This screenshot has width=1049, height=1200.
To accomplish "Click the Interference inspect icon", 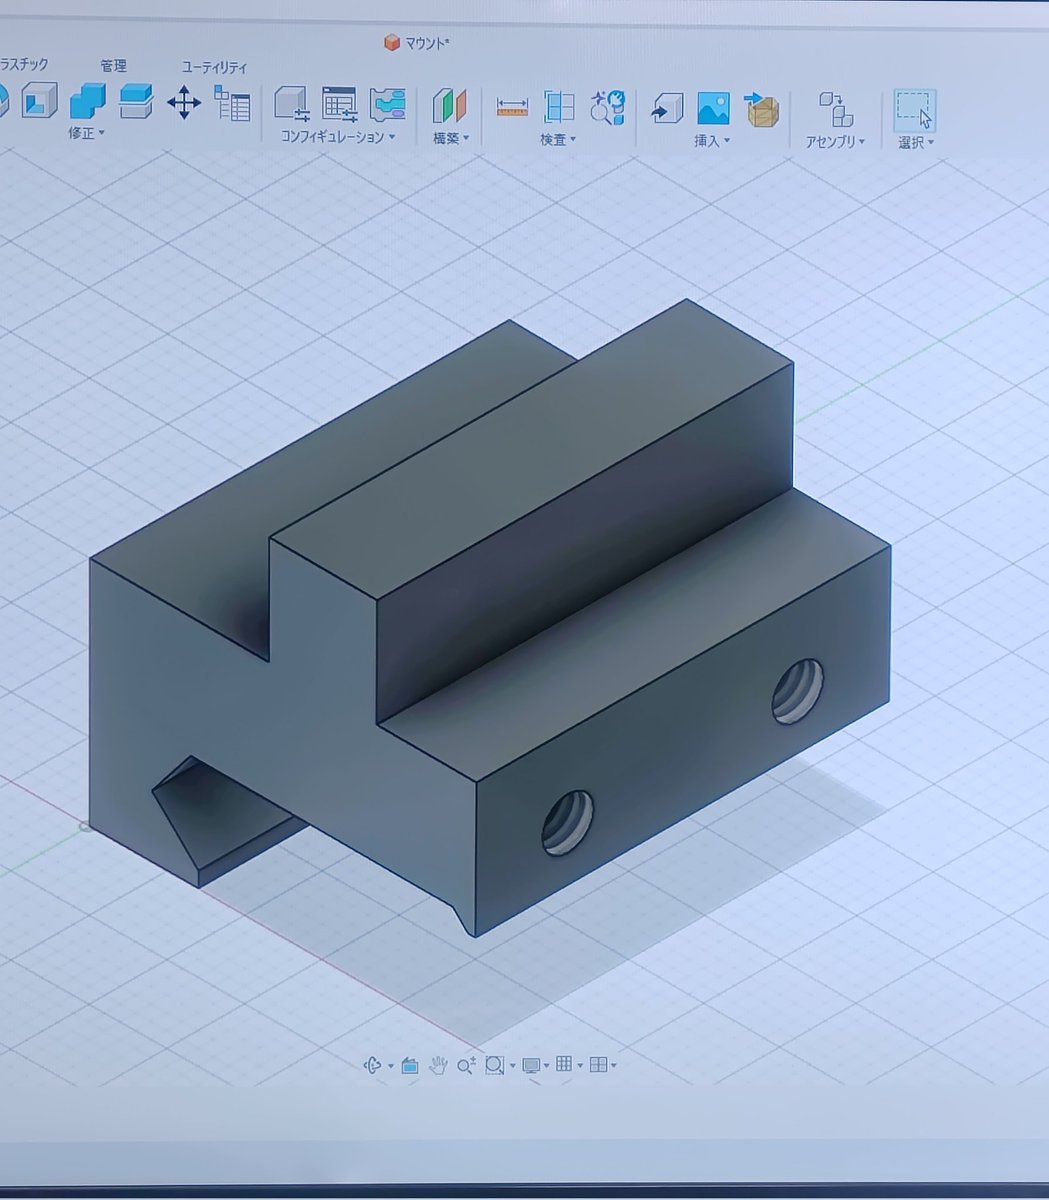I will (x=607, y=107).
